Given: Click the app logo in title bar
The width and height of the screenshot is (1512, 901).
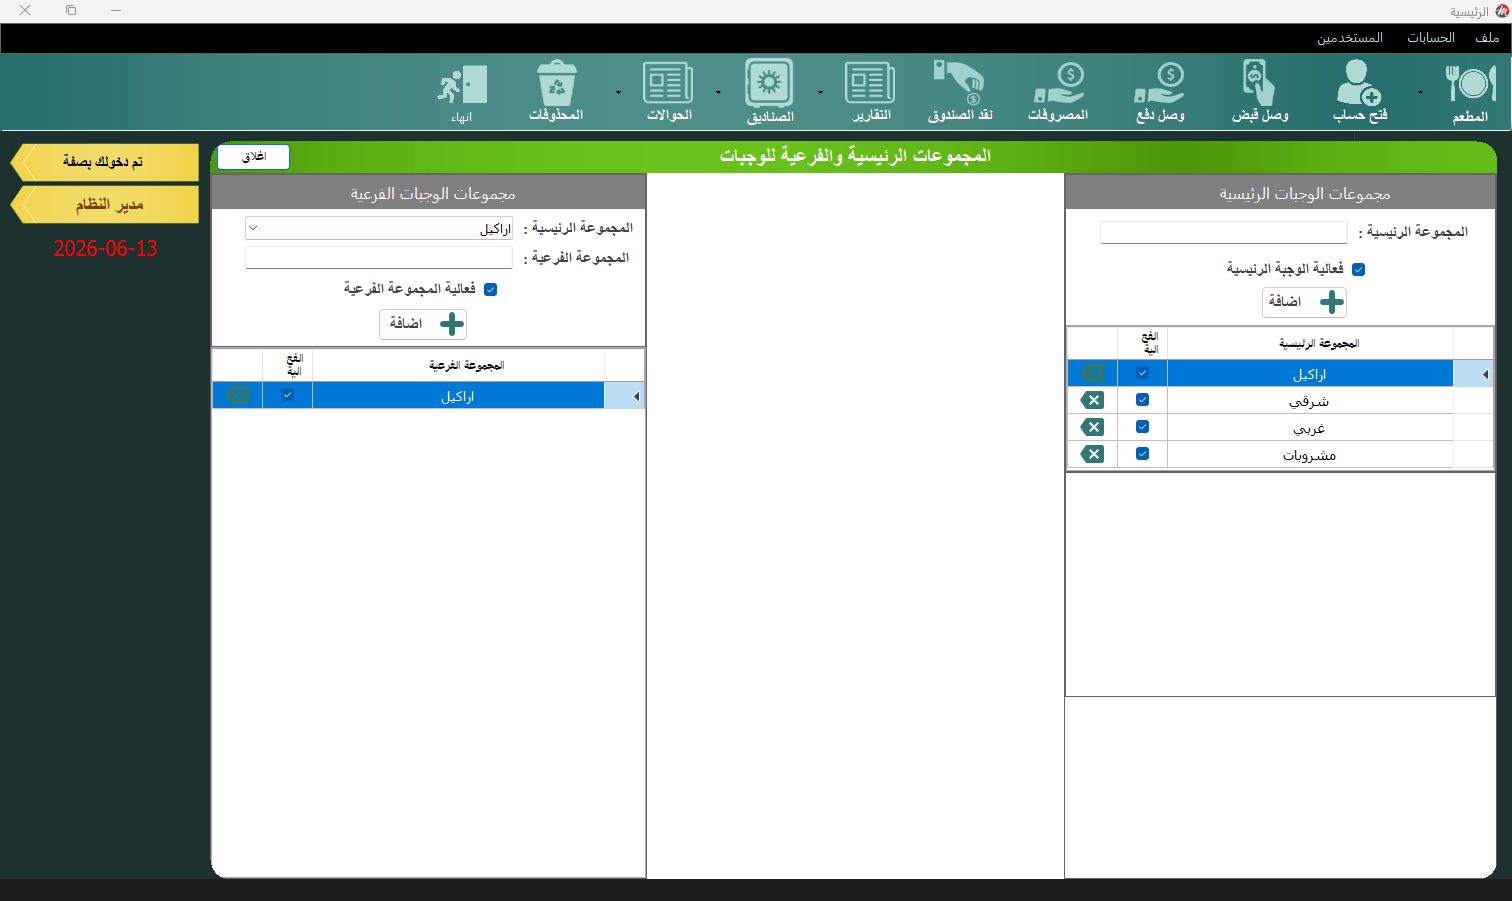Looking at the screenshot, I should coord(1501,11).
